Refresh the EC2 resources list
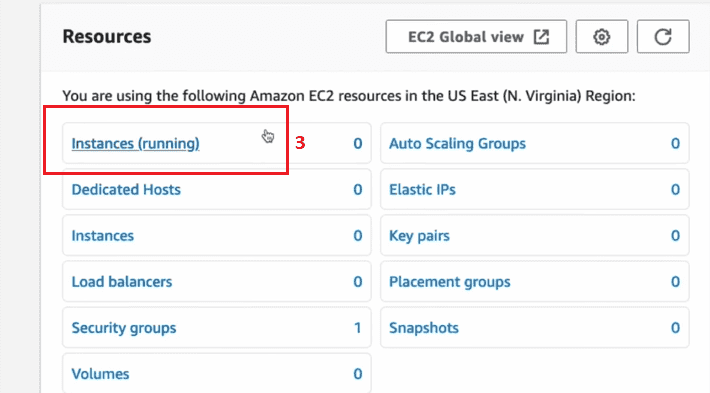This screenshot has height=393, width=710. (x=663, y=37)
